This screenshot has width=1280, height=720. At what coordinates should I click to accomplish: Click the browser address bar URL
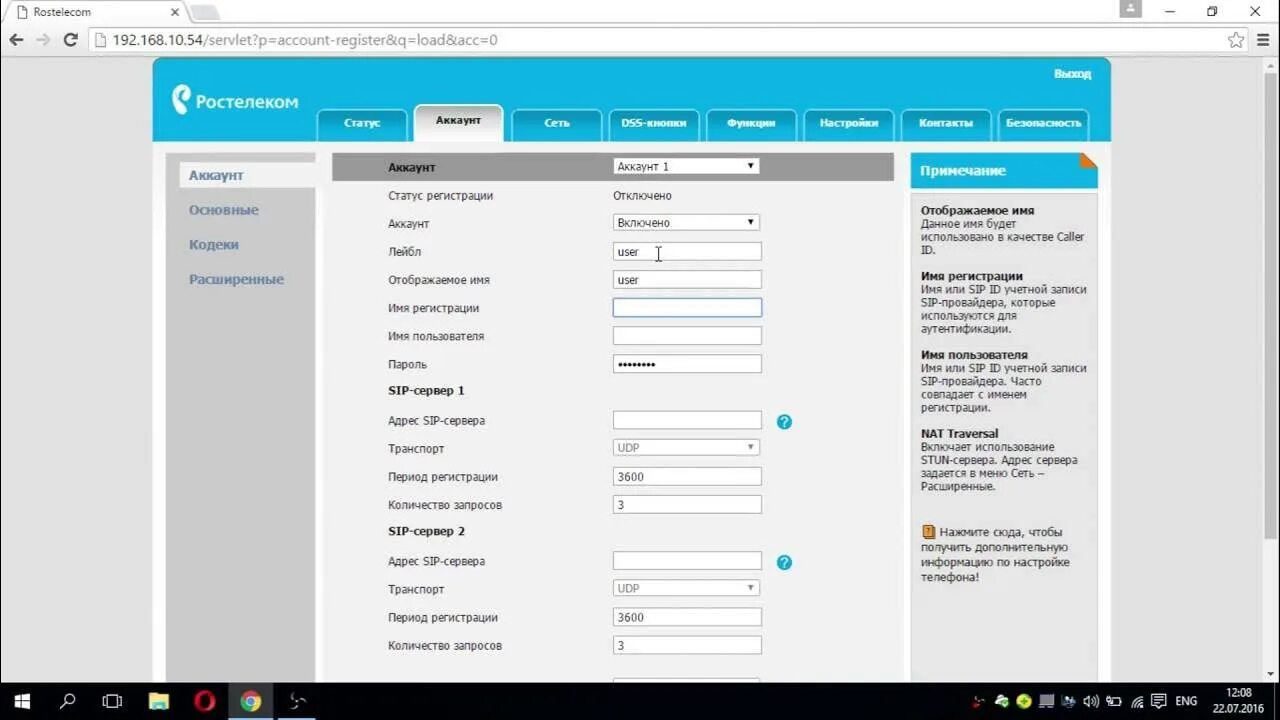coord(305,40)
